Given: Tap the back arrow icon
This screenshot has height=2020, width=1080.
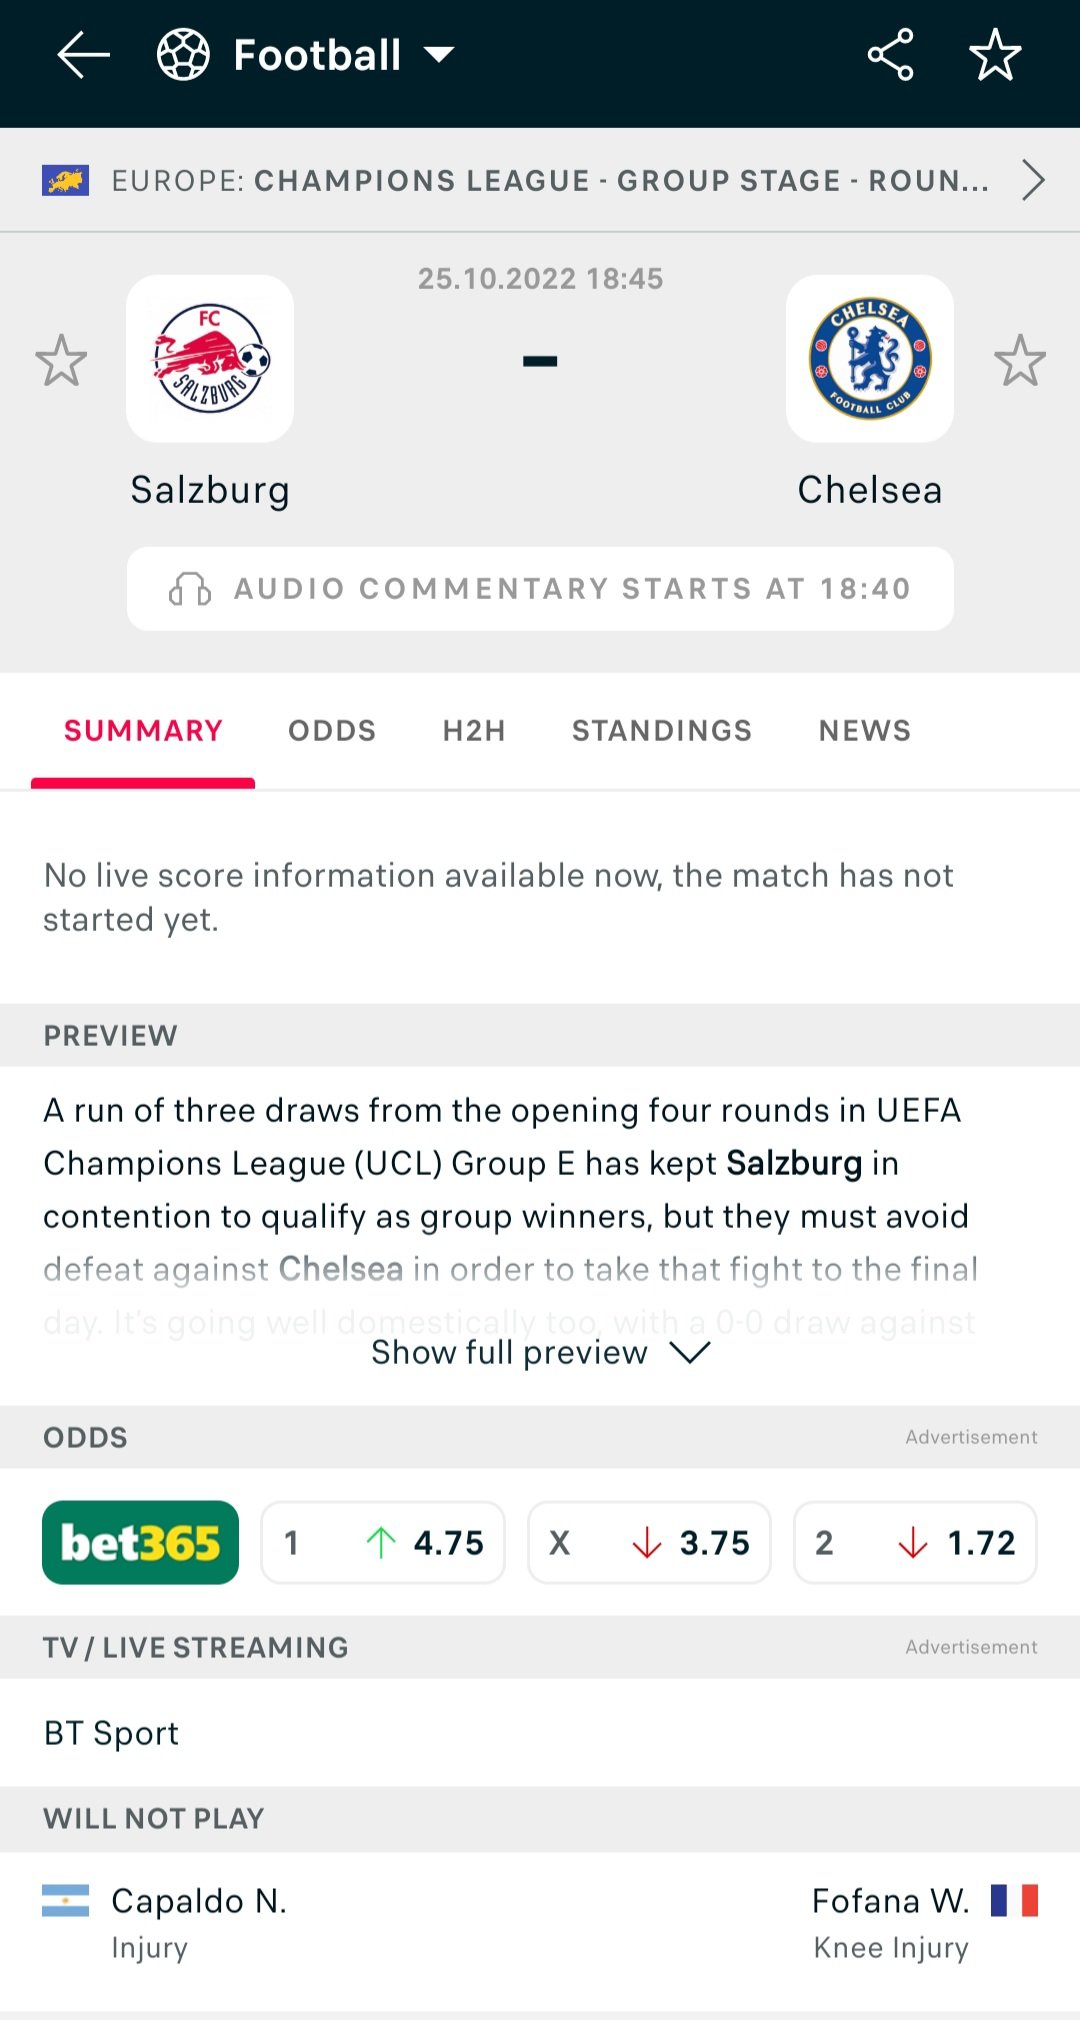Looking at the screenshot, I should 83,55.
